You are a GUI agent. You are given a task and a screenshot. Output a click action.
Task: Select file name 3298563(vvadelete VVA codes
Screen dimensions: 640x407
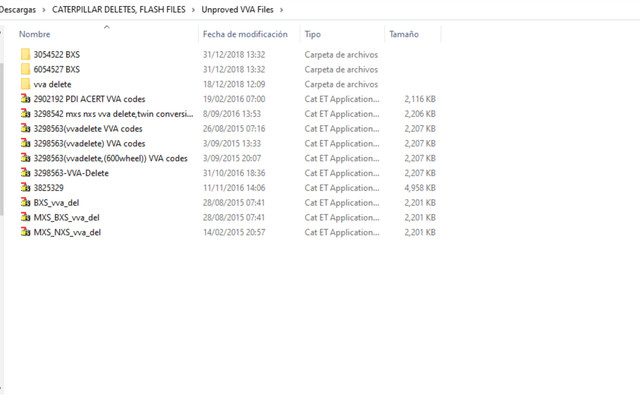88,129
